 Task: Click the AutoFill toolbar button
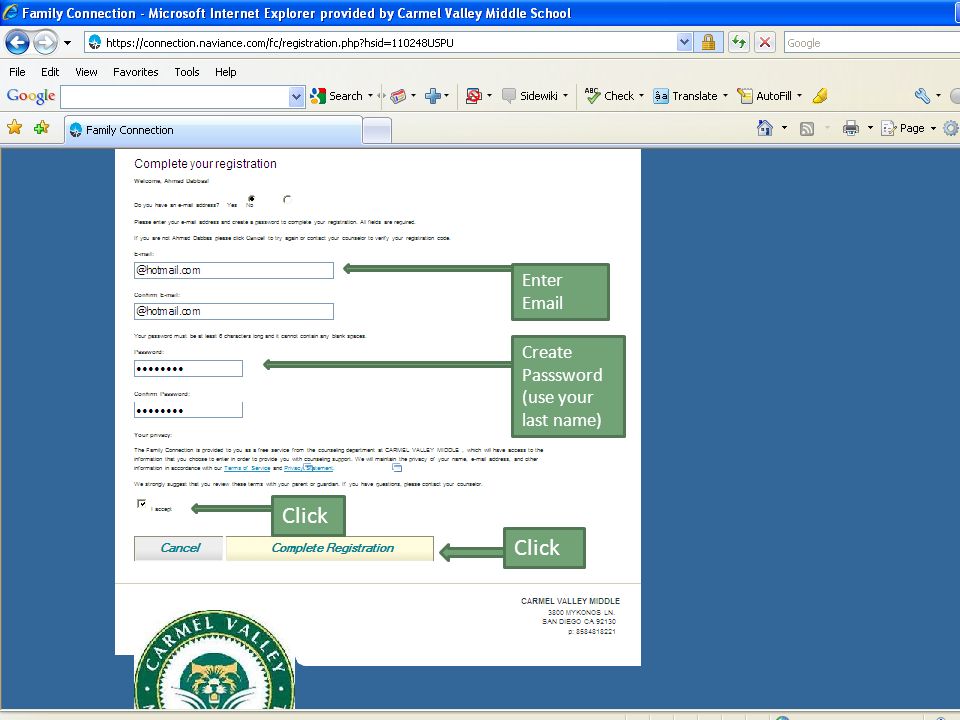[x=764, y=96]
